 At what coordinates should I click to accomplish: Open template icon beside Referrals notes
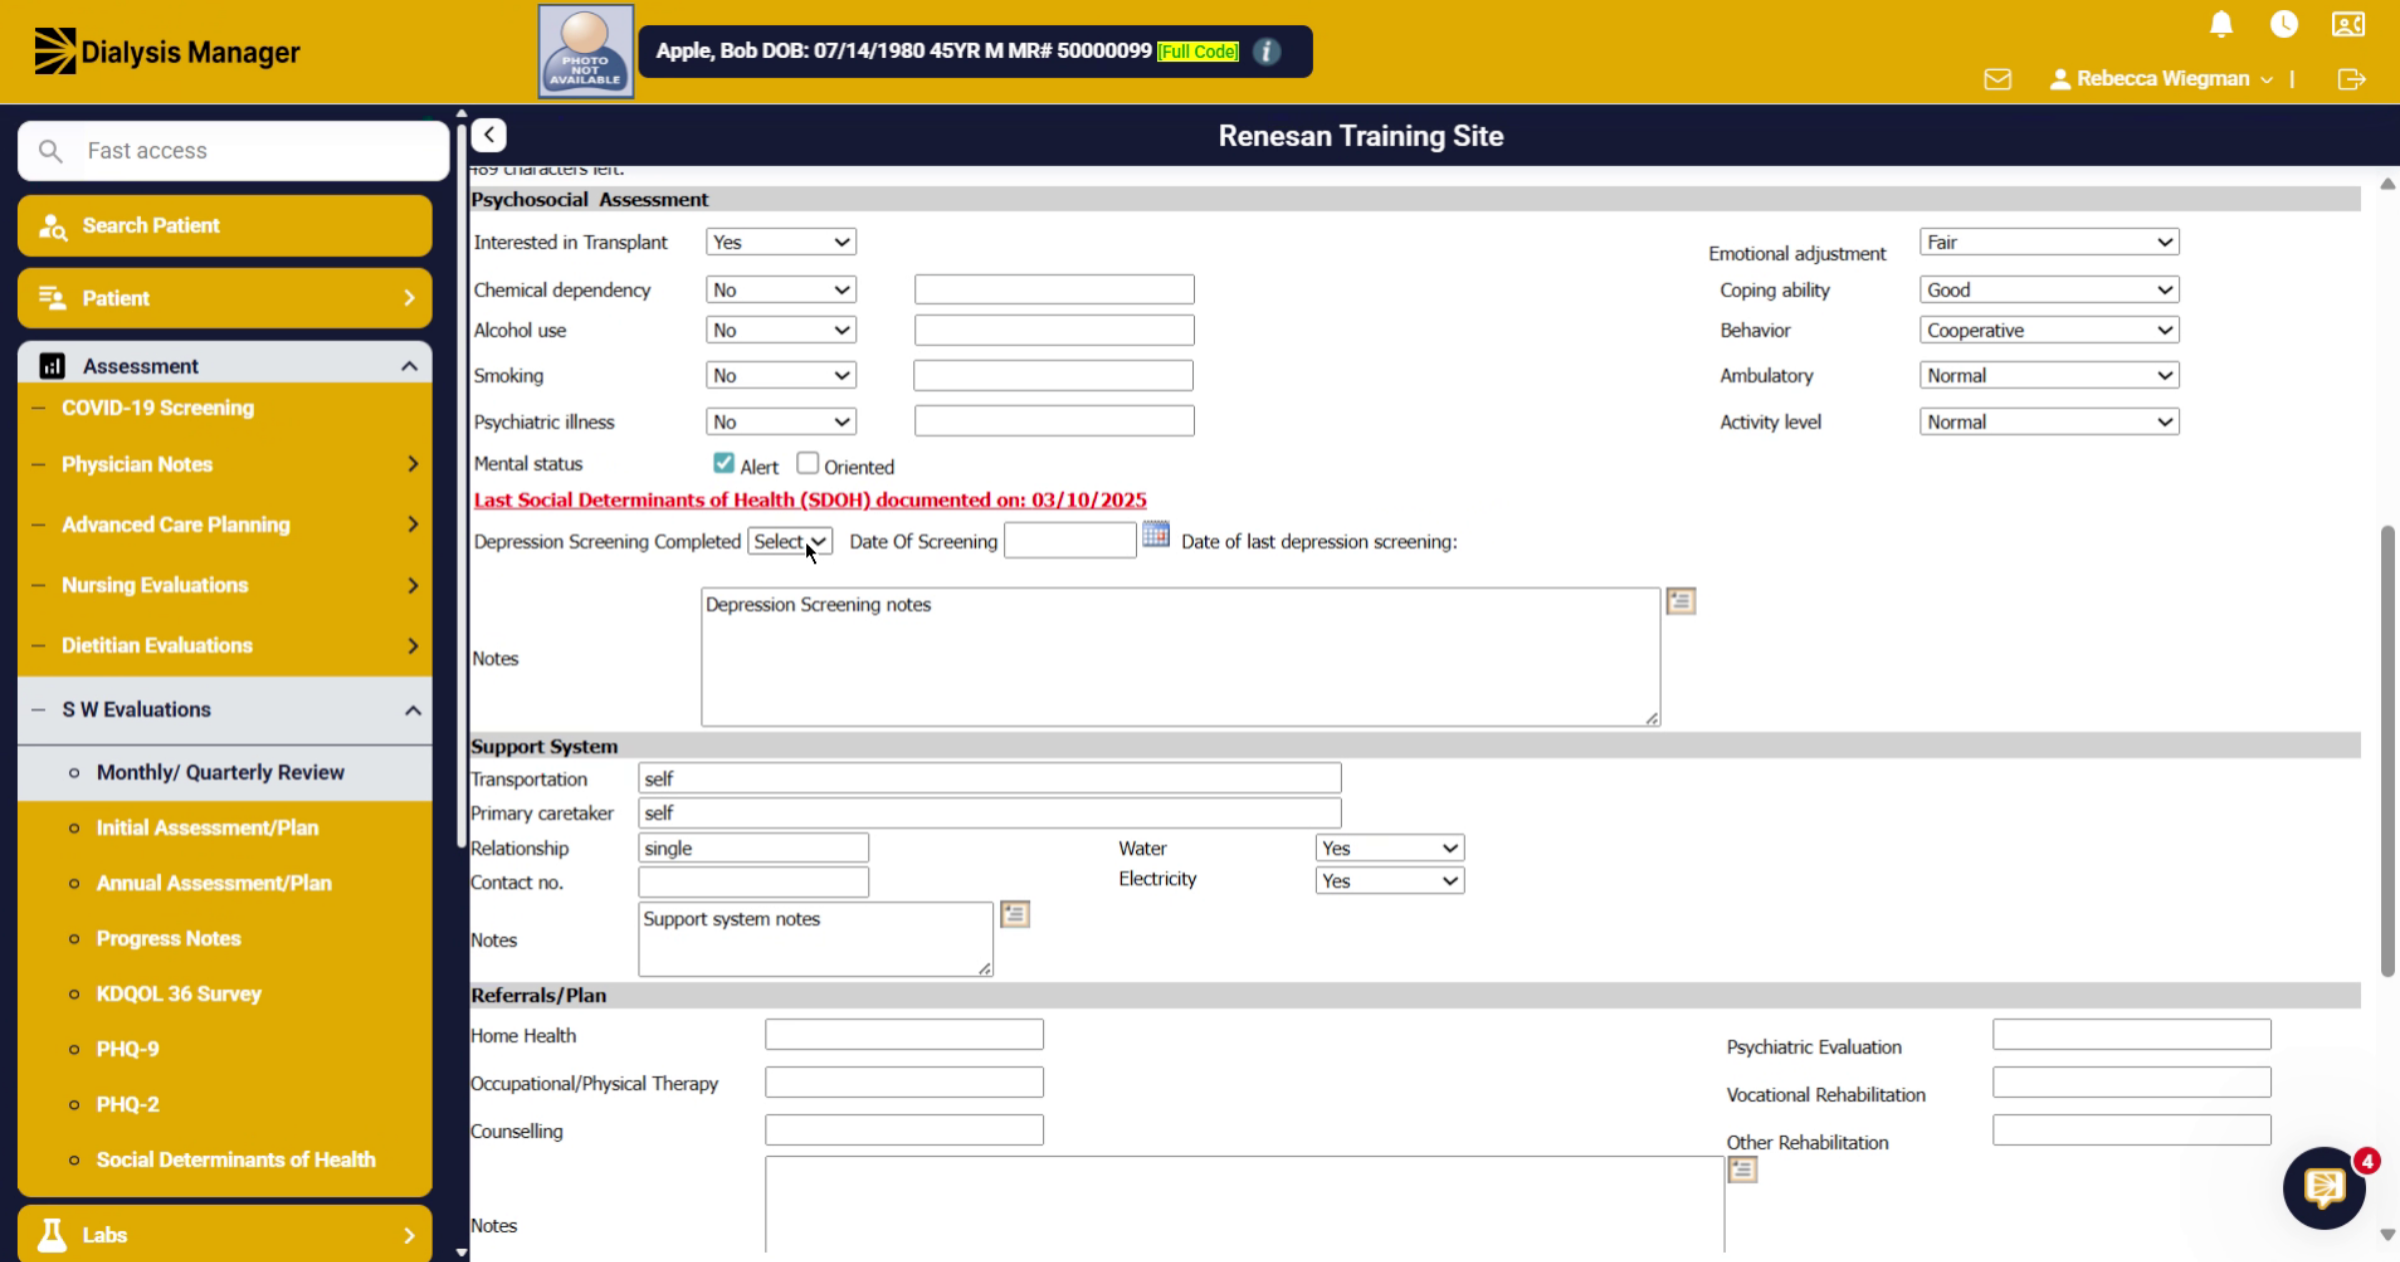pyautogui.click(x=1742, y=1169)
